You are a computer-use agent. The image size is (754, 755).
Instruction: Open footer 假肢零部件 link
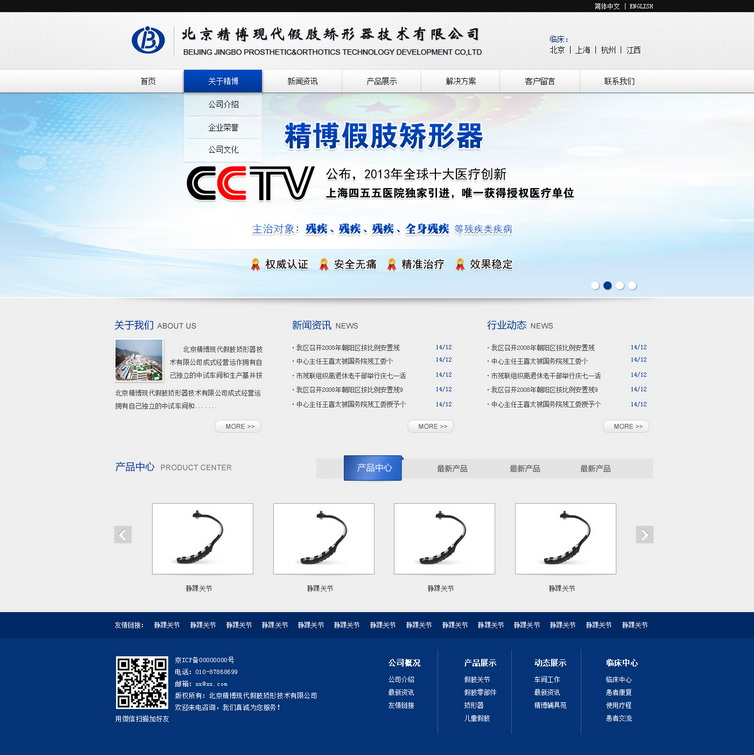tap(480, 692)
